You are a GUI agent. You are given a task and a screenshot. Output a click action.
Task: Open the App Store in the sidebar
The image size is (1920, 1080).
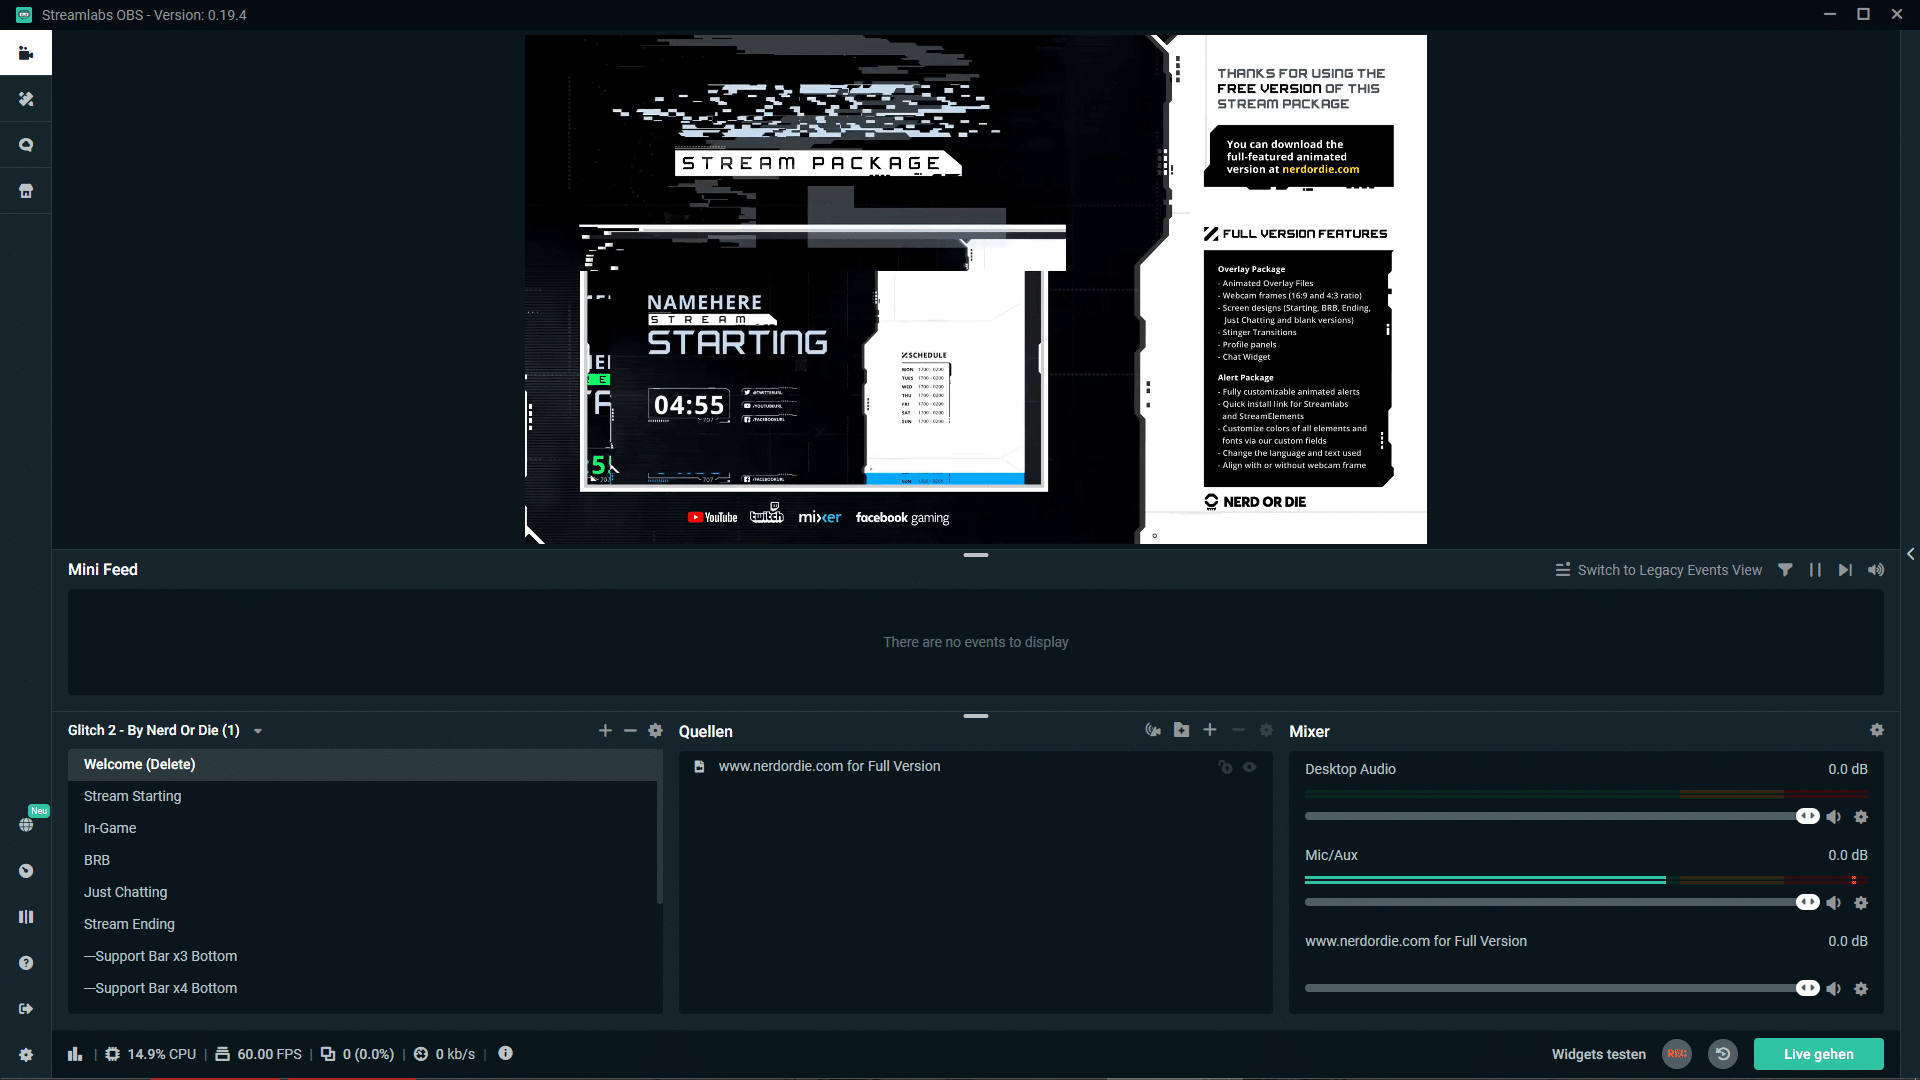[x=26, y=191]
